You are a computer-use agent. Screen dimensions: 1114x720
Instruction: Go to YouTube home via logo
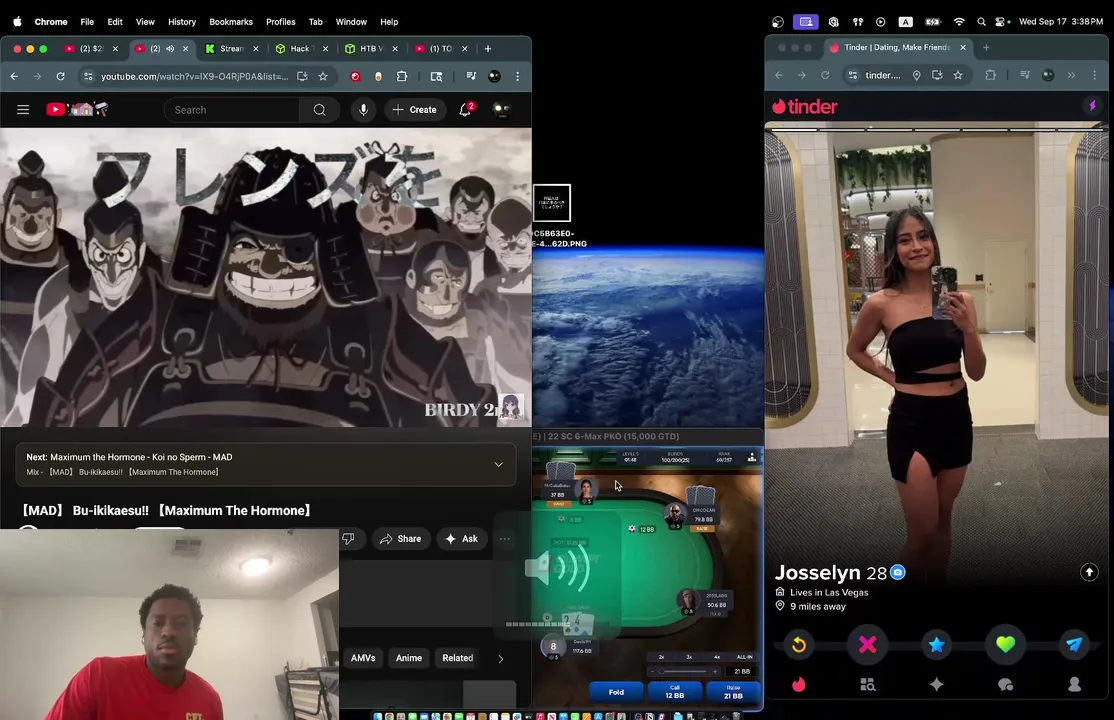(x=77, y=109)
